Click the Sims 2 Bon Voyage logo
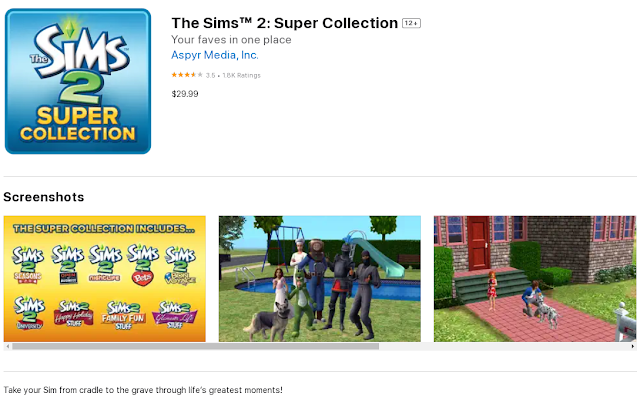 coord(180,265)
